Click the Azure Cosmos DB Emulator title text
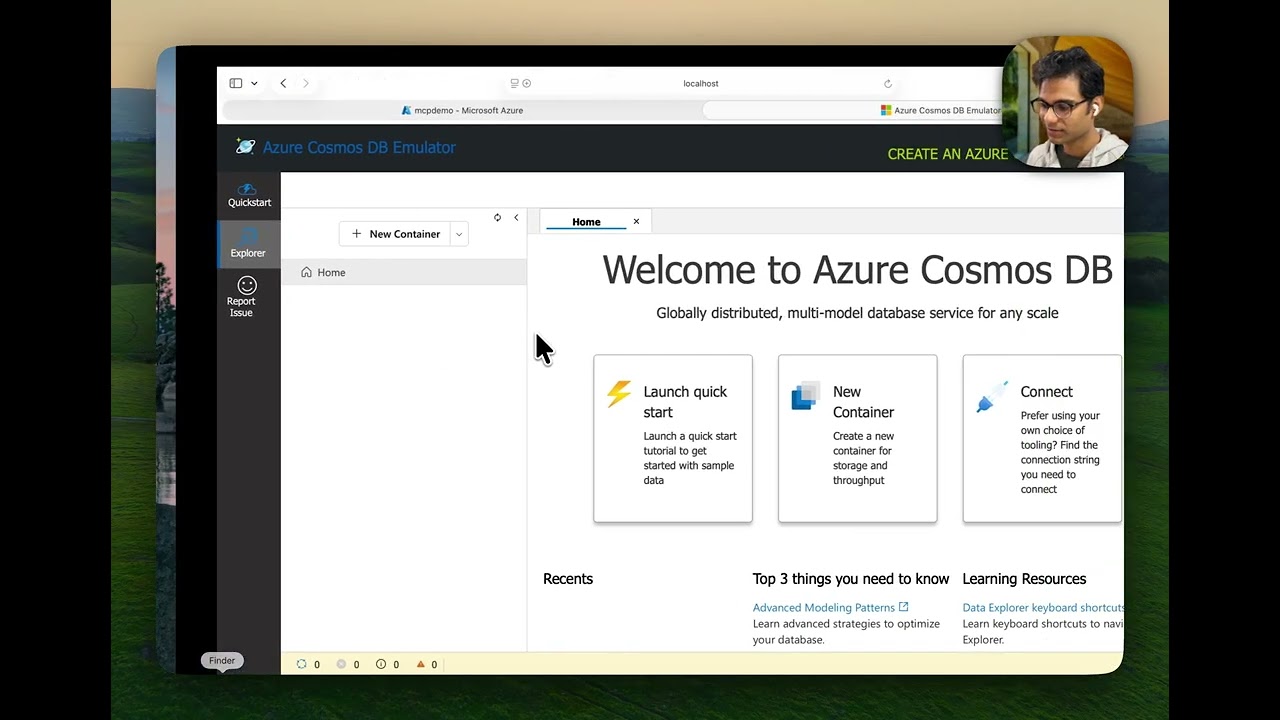 [359, 147]
